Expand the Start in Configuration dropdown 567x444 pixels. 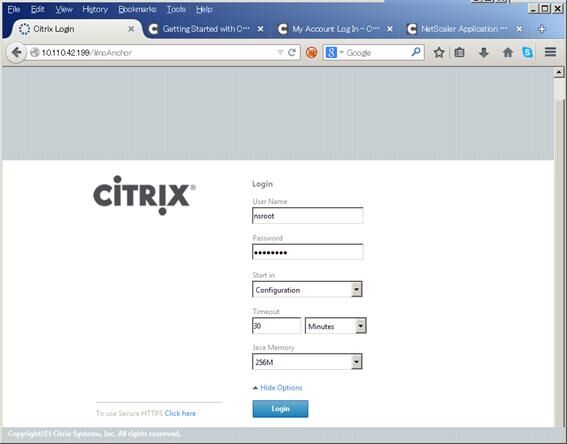[x=307, y=289]
